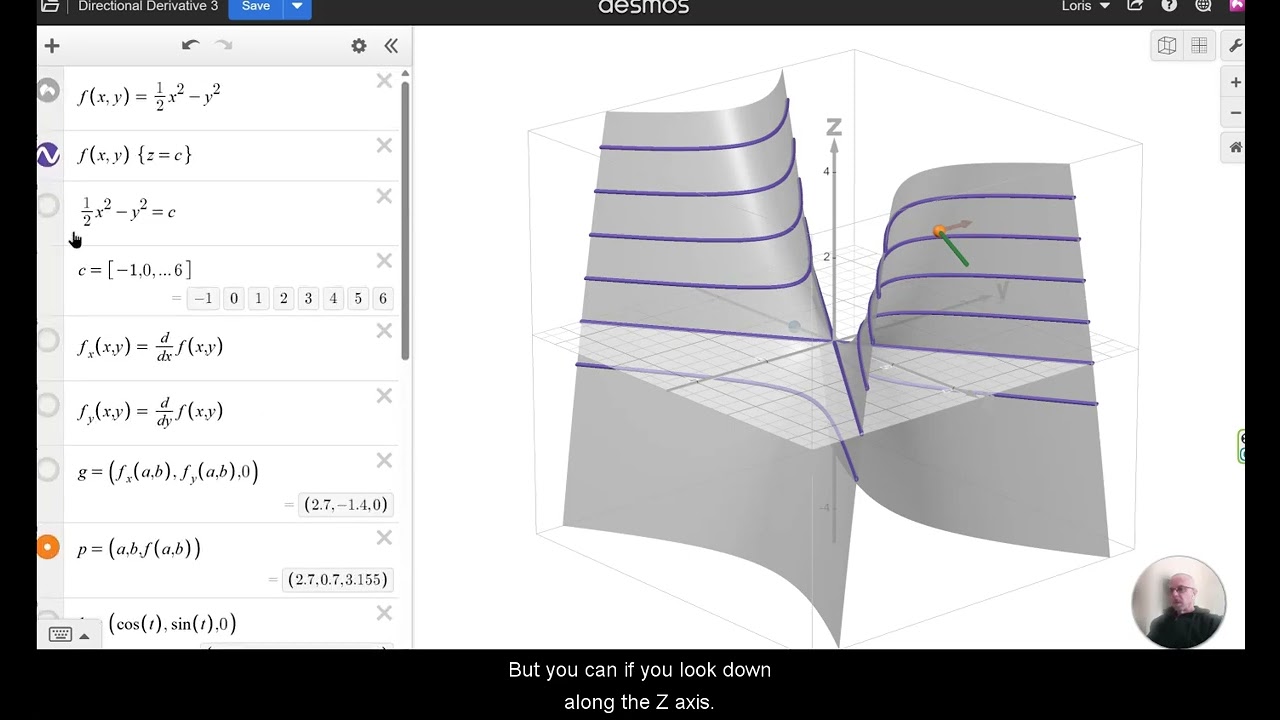
Task: Open the language selector globe
Action: point(1203,6)
